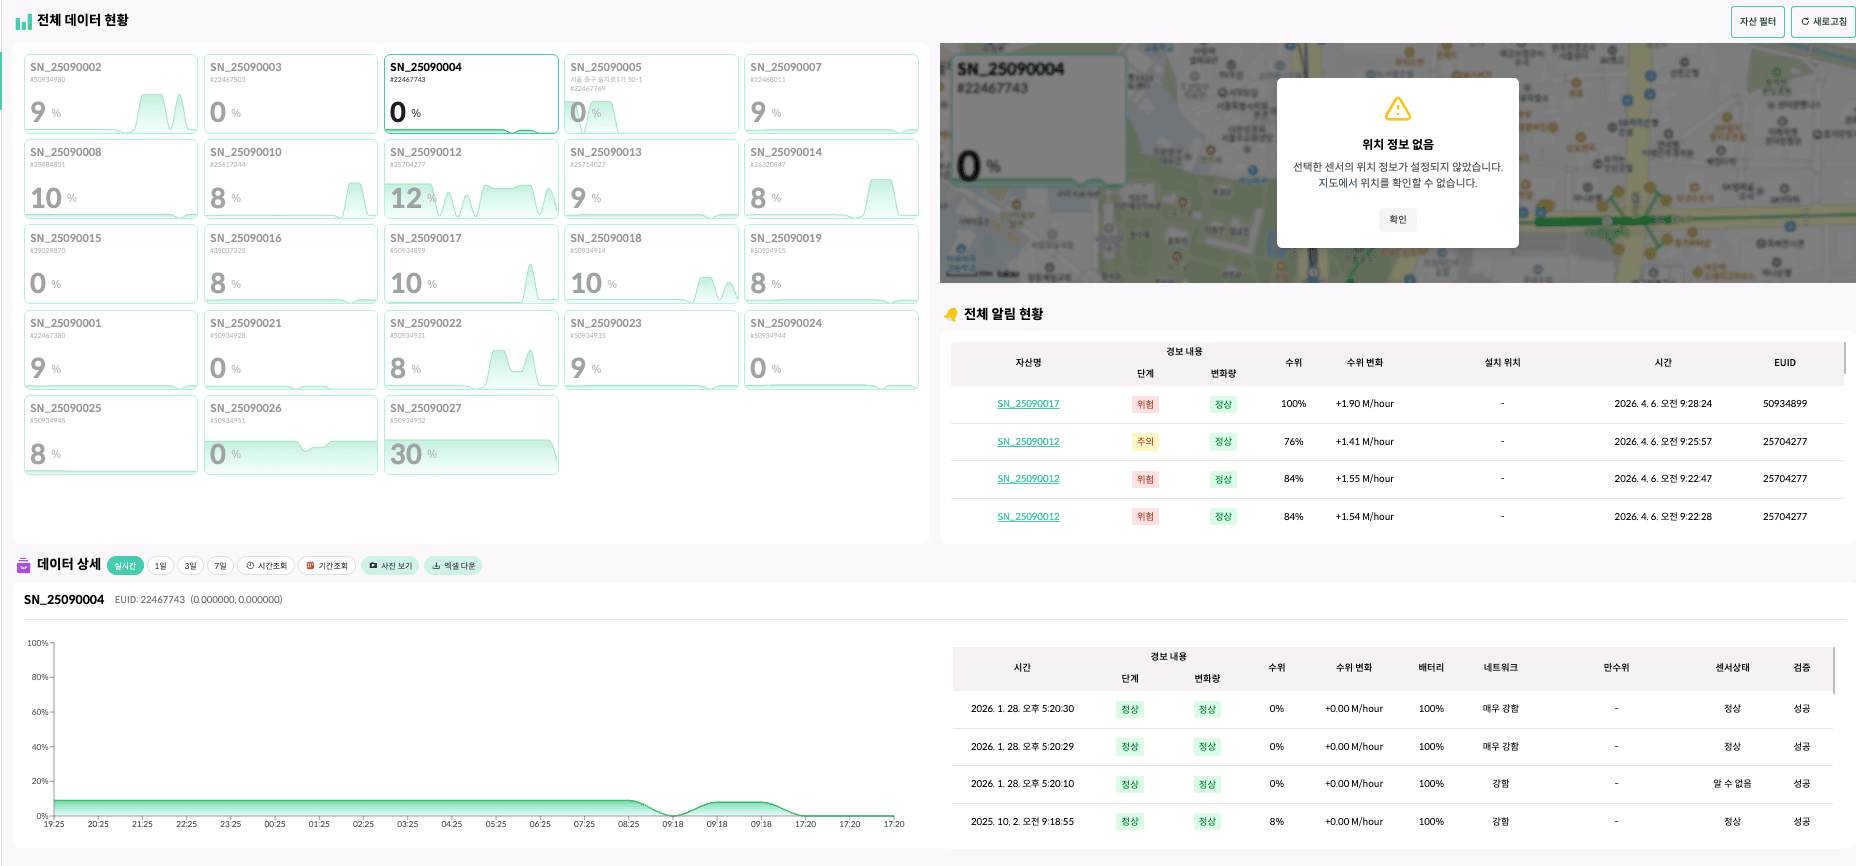The image size is (1856, 866).
Task: Open the SN_25090017 link in alarm table
Action: (x=1028, y=404)
